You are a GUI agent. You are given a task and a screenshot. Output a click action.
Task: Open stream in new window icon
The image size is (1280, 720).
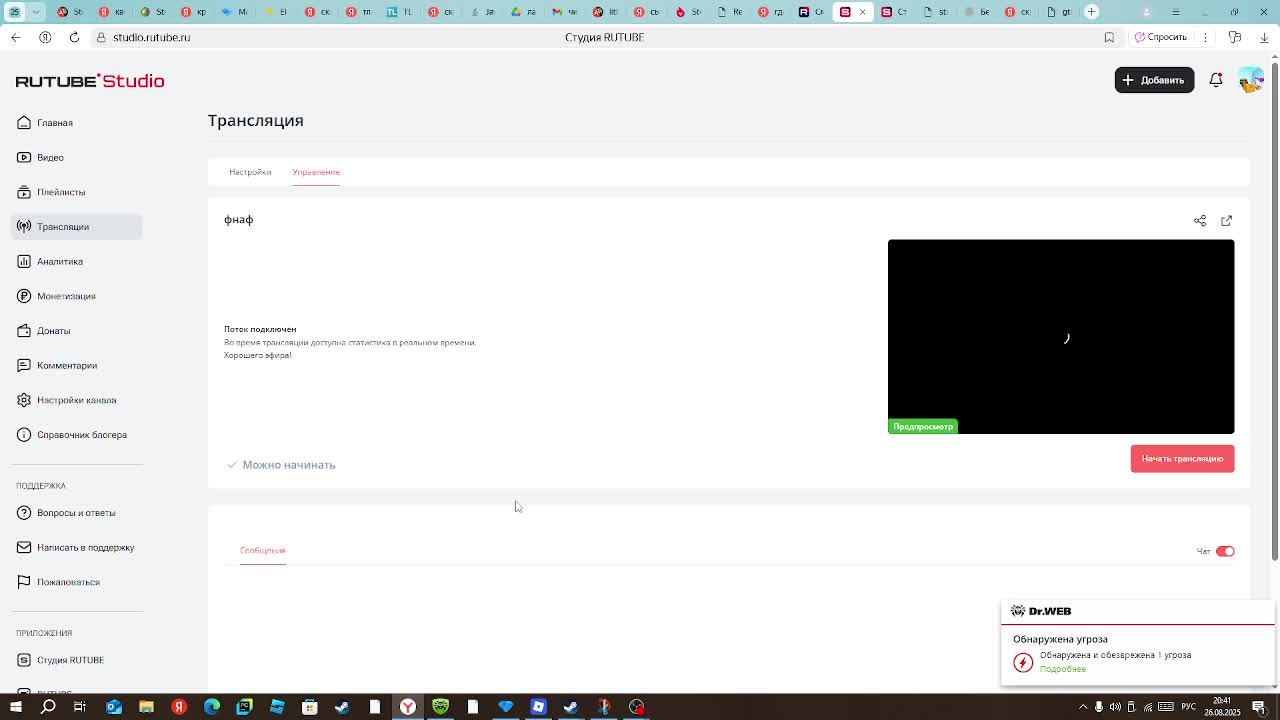tap(1227, 221)
